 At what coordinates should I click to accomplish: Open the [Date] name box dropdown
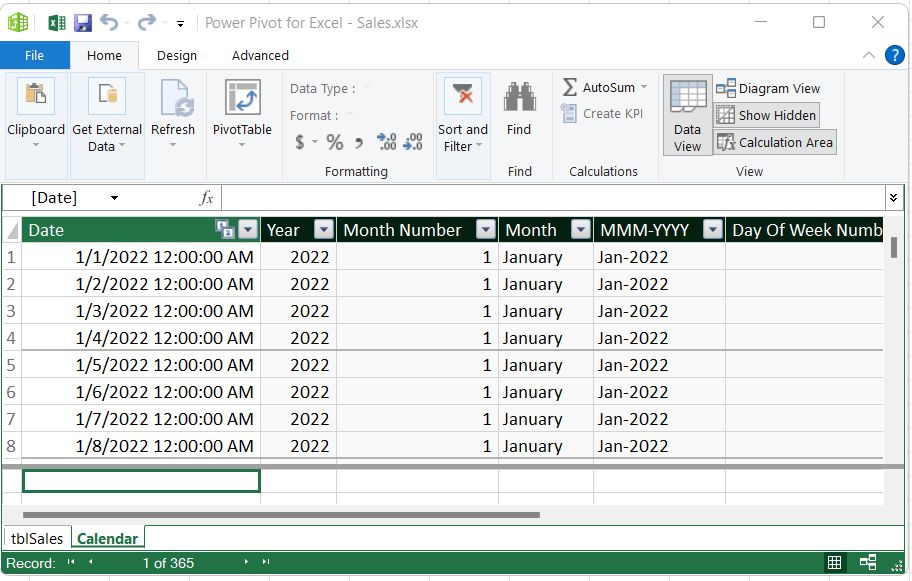(x=115, y=198)
